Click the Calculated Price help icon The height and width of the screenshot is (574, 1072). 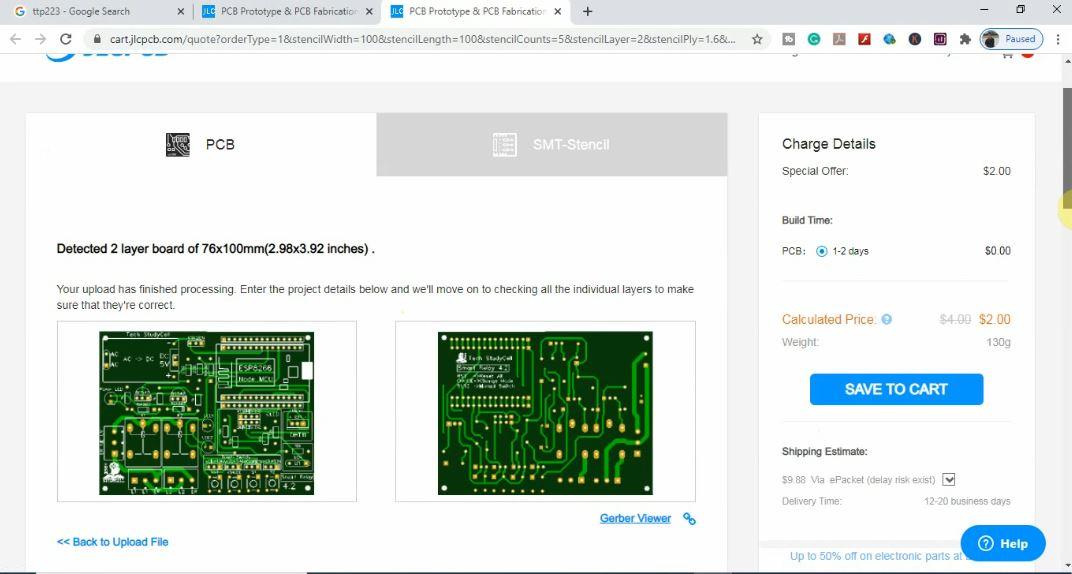[x=887, y=319]
